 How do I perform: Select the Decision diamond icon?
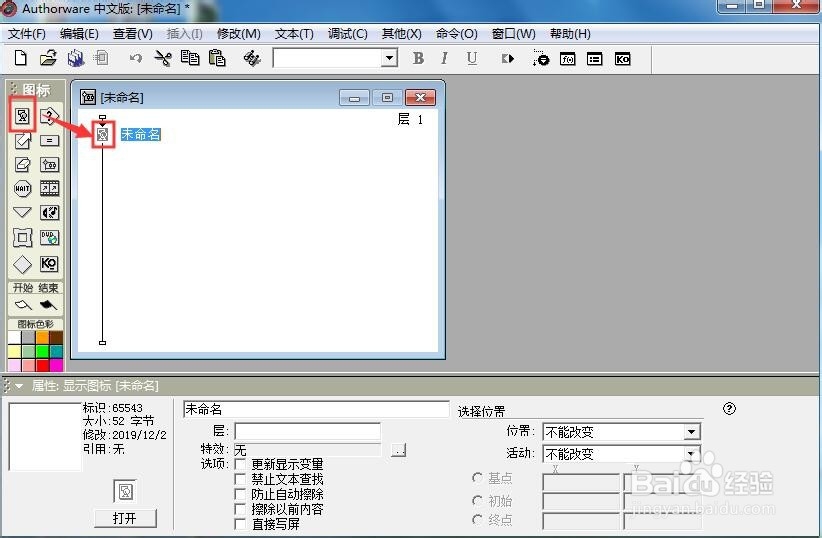point(23,264)
